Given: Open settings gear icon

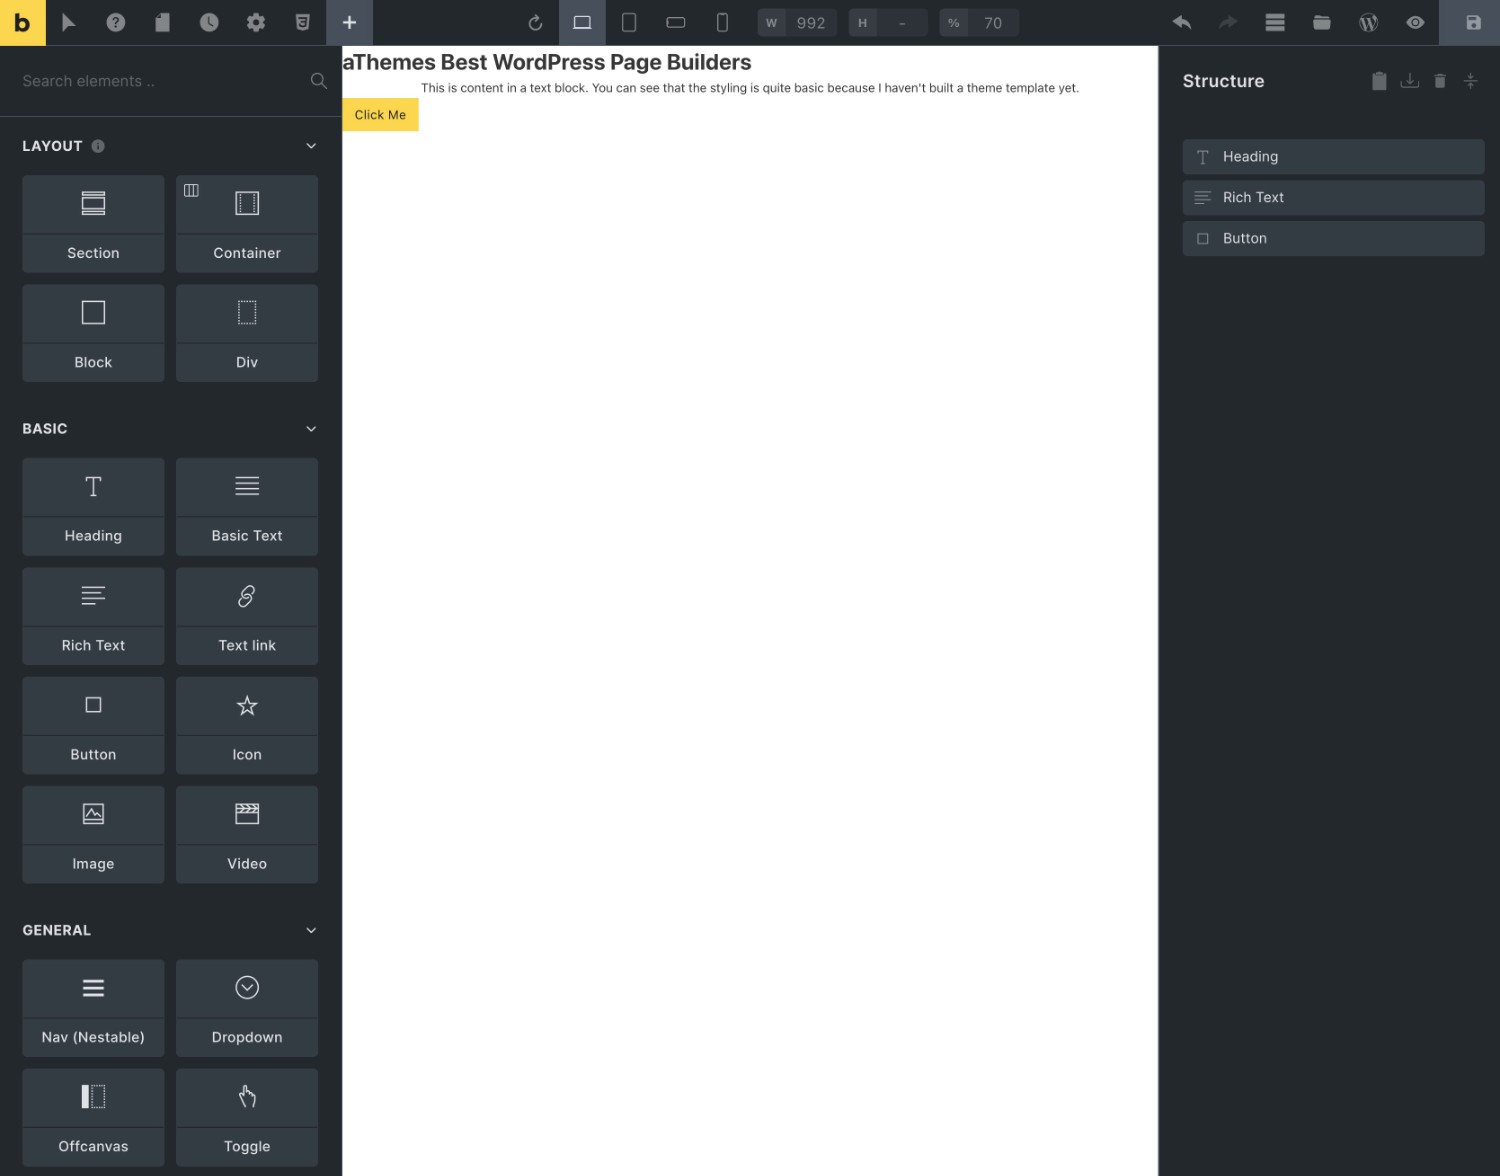Looking at the screenshot, I should [x=256, y=22].
